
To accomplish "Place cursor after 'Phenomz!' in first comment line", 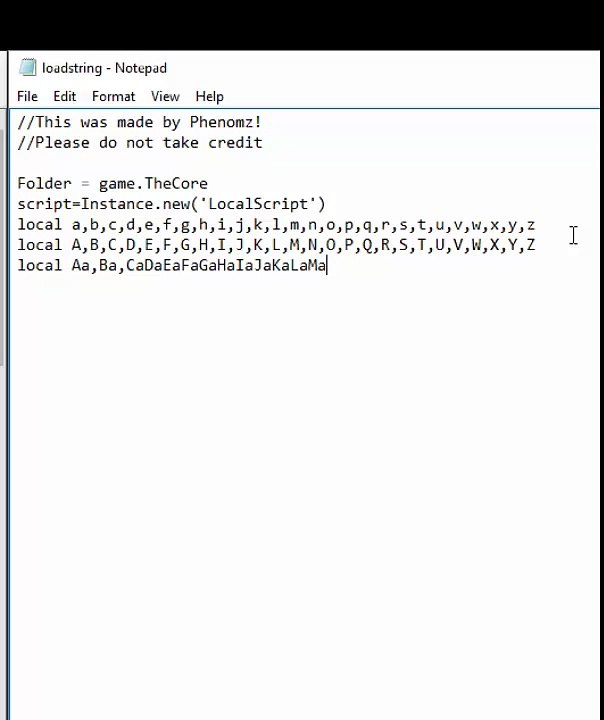I will pyautogui.click(x=262, y=122).
